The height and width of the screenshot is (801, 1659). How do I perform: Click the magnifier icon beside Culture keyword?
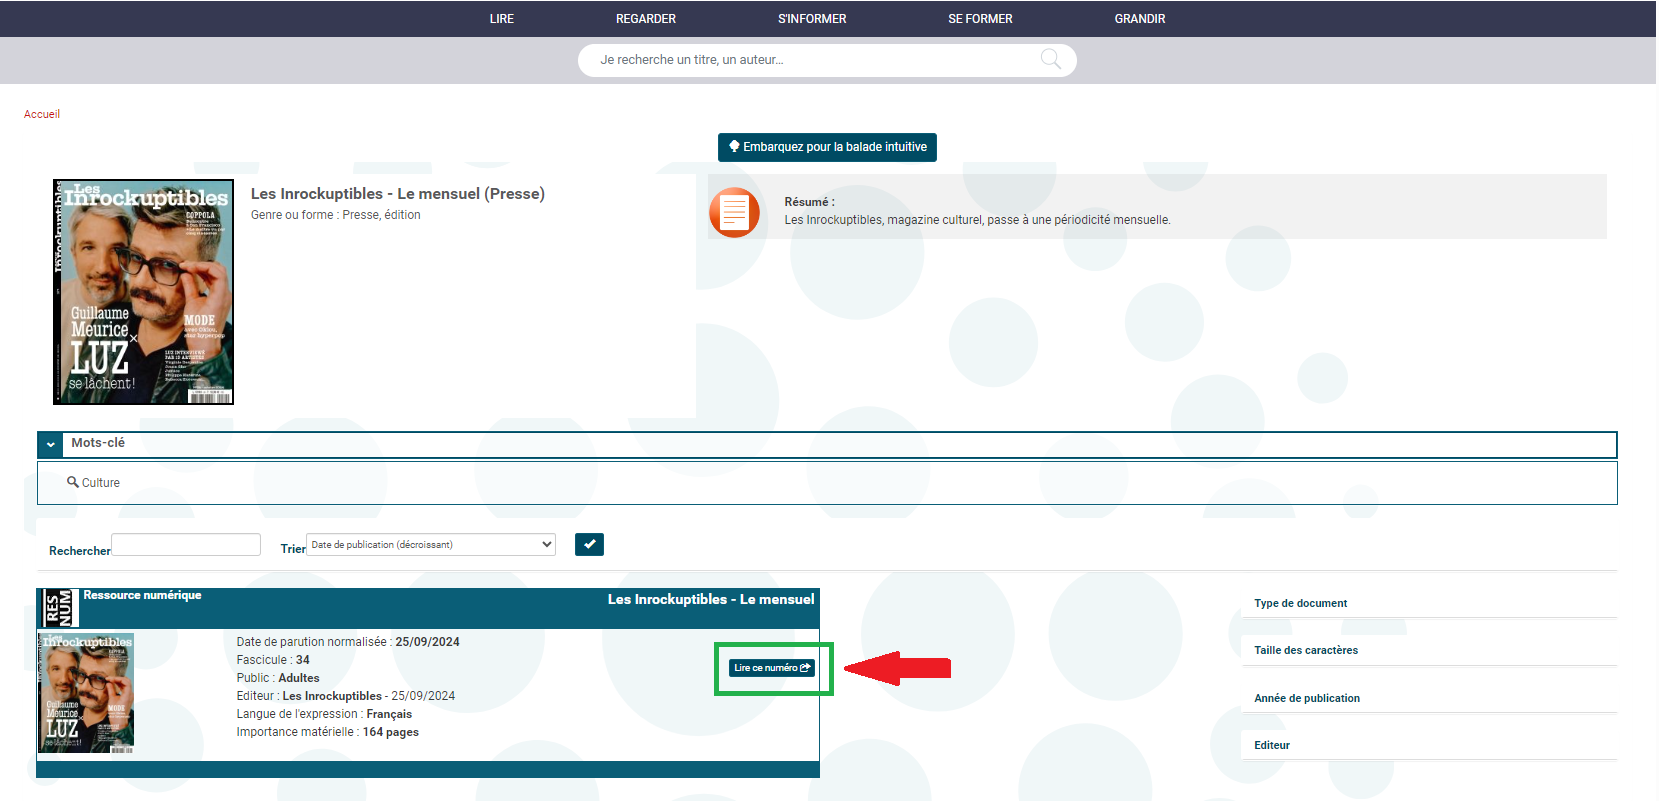click(x=73, y=482)
